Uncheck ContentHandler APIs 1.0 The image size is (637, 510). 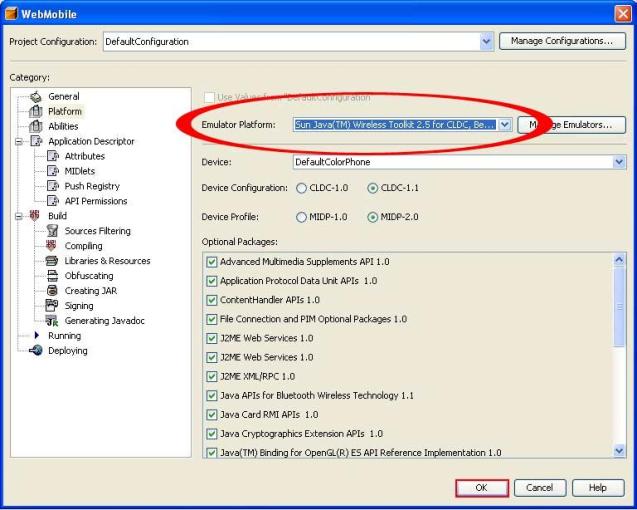click(x=211, y=300)
